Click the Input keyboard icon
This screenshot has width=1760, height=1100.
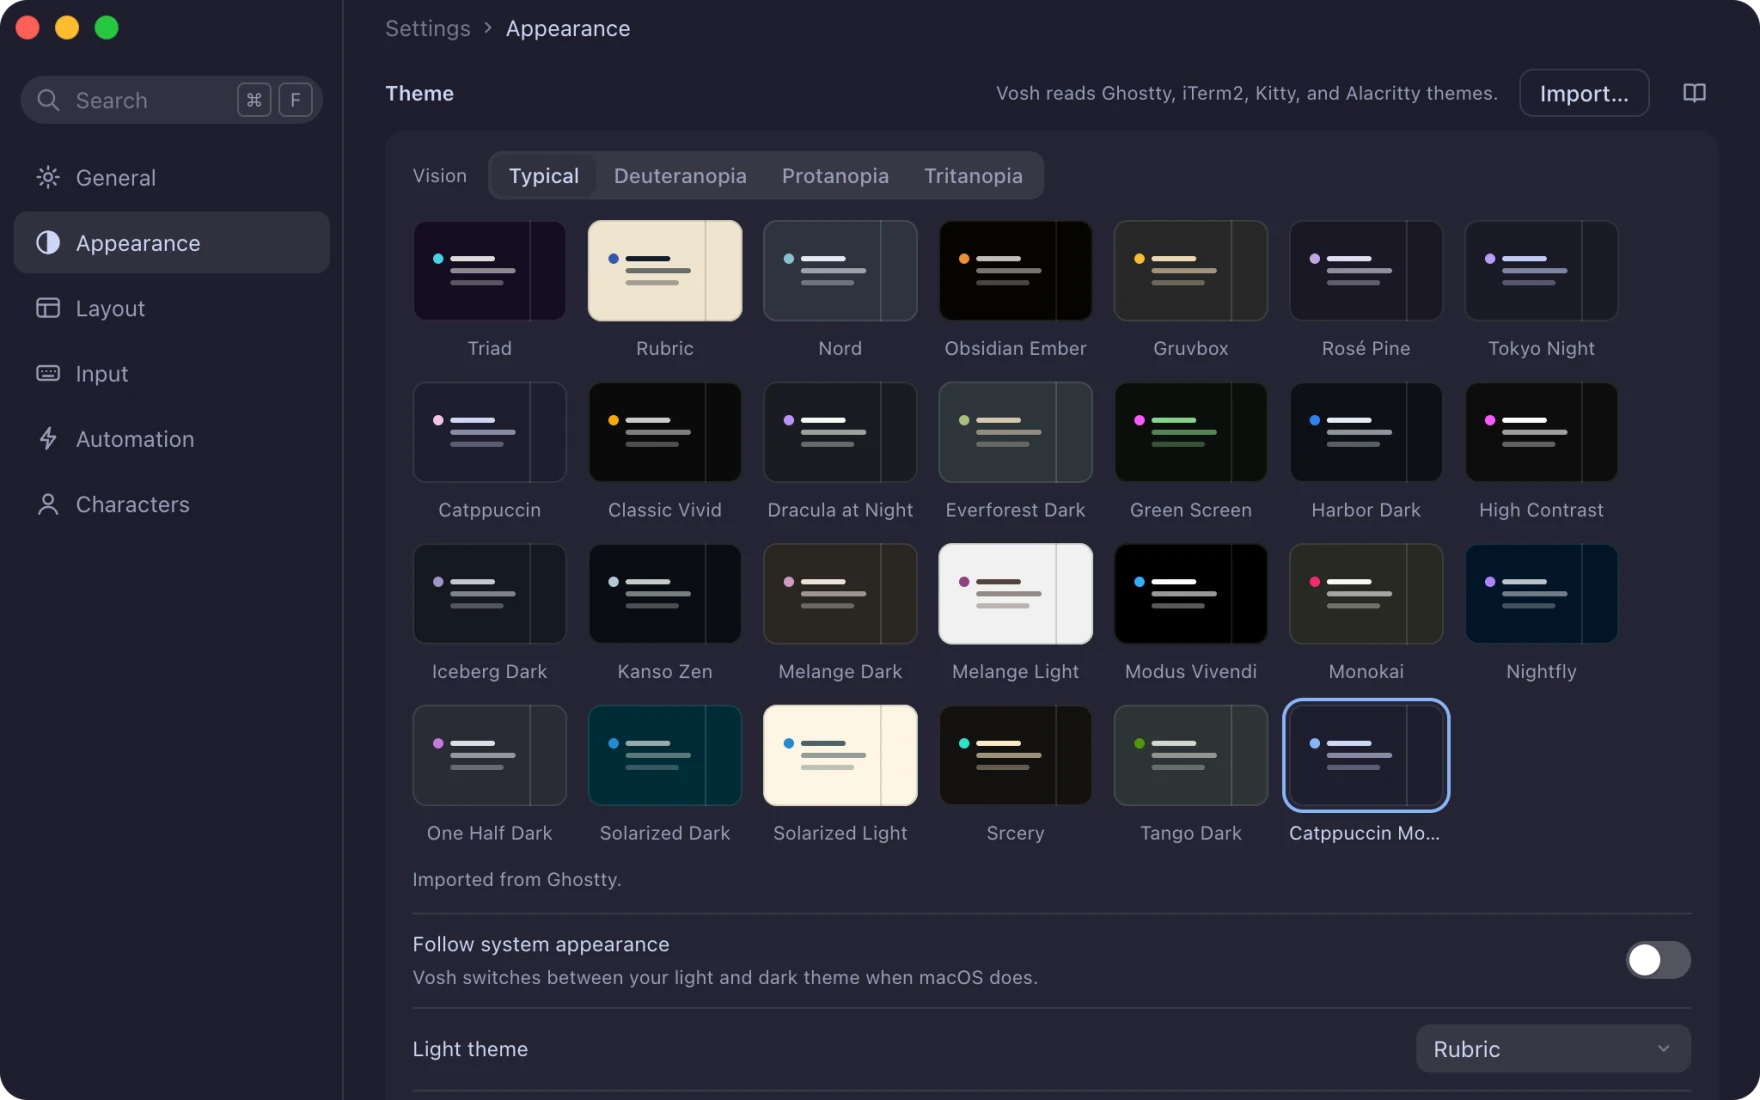pyautogui.click(x=48, y=373)
